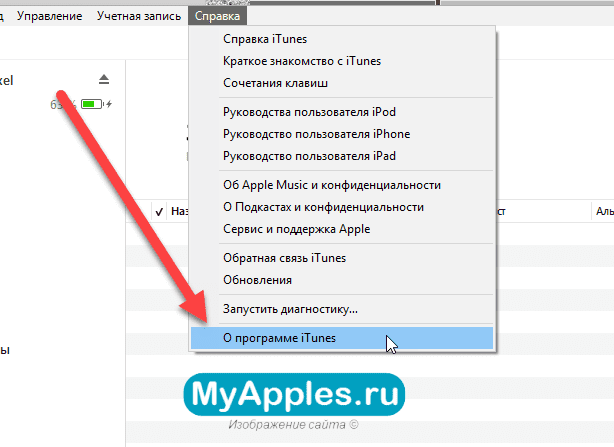This screenshot has height=447, width=614.
Task: Open Сочетания клавиш entry
Action: coord(341,83)
